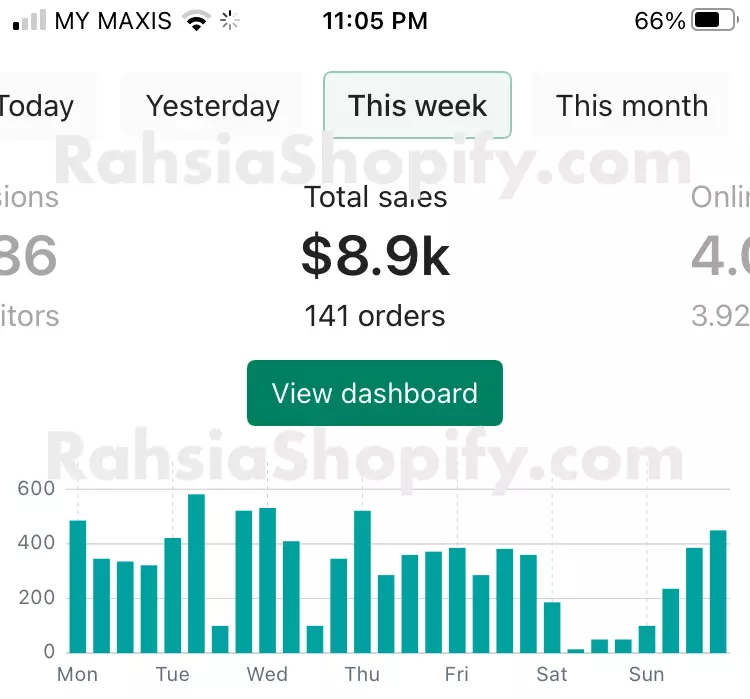Tap the 66% battery percentage text
Screen dimensions: 750x699
coord(660,21)
